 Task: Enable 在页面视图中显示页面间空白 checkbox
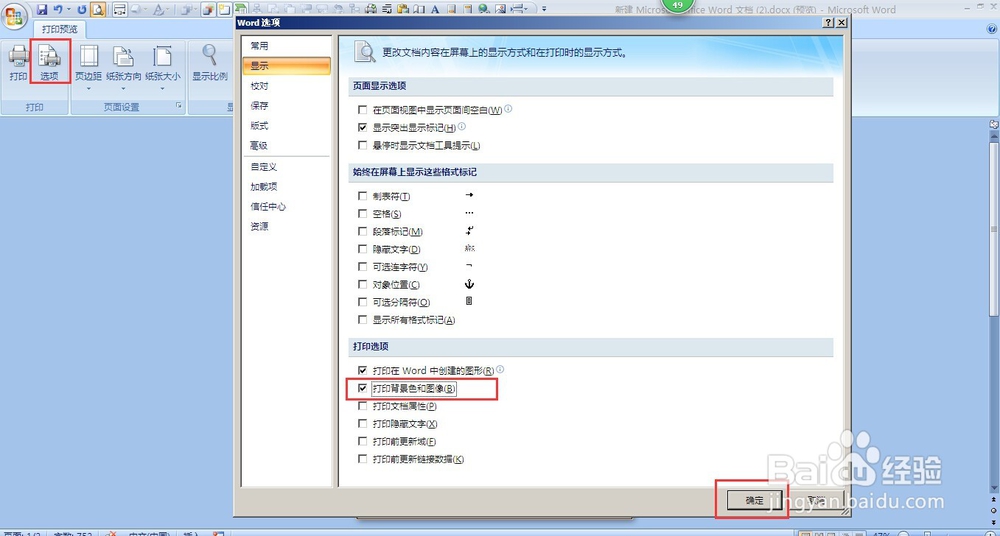[362, 110]
